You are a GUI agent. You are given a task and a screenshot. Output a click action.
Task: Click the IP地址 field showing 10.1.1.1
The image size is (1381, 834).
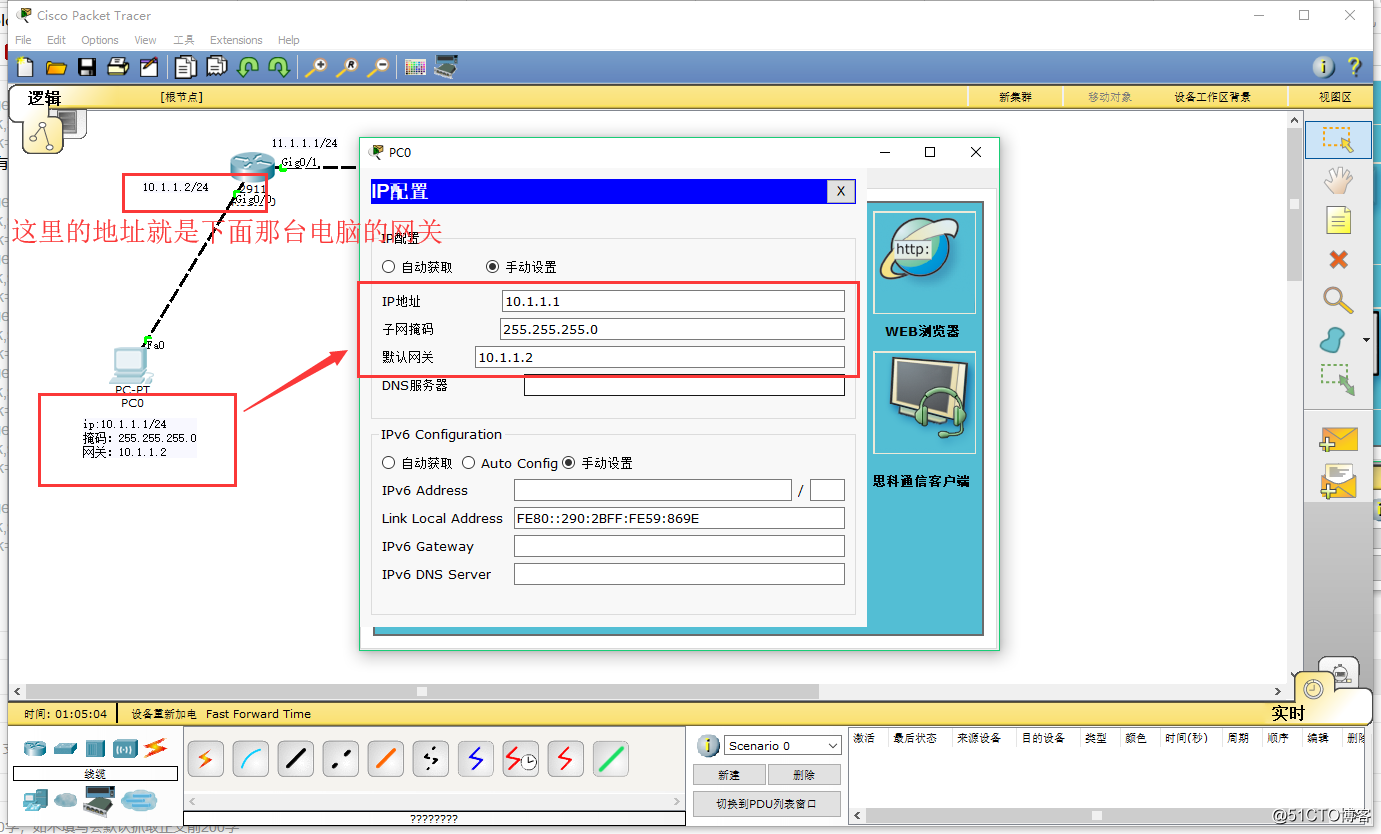pos(673,301)
